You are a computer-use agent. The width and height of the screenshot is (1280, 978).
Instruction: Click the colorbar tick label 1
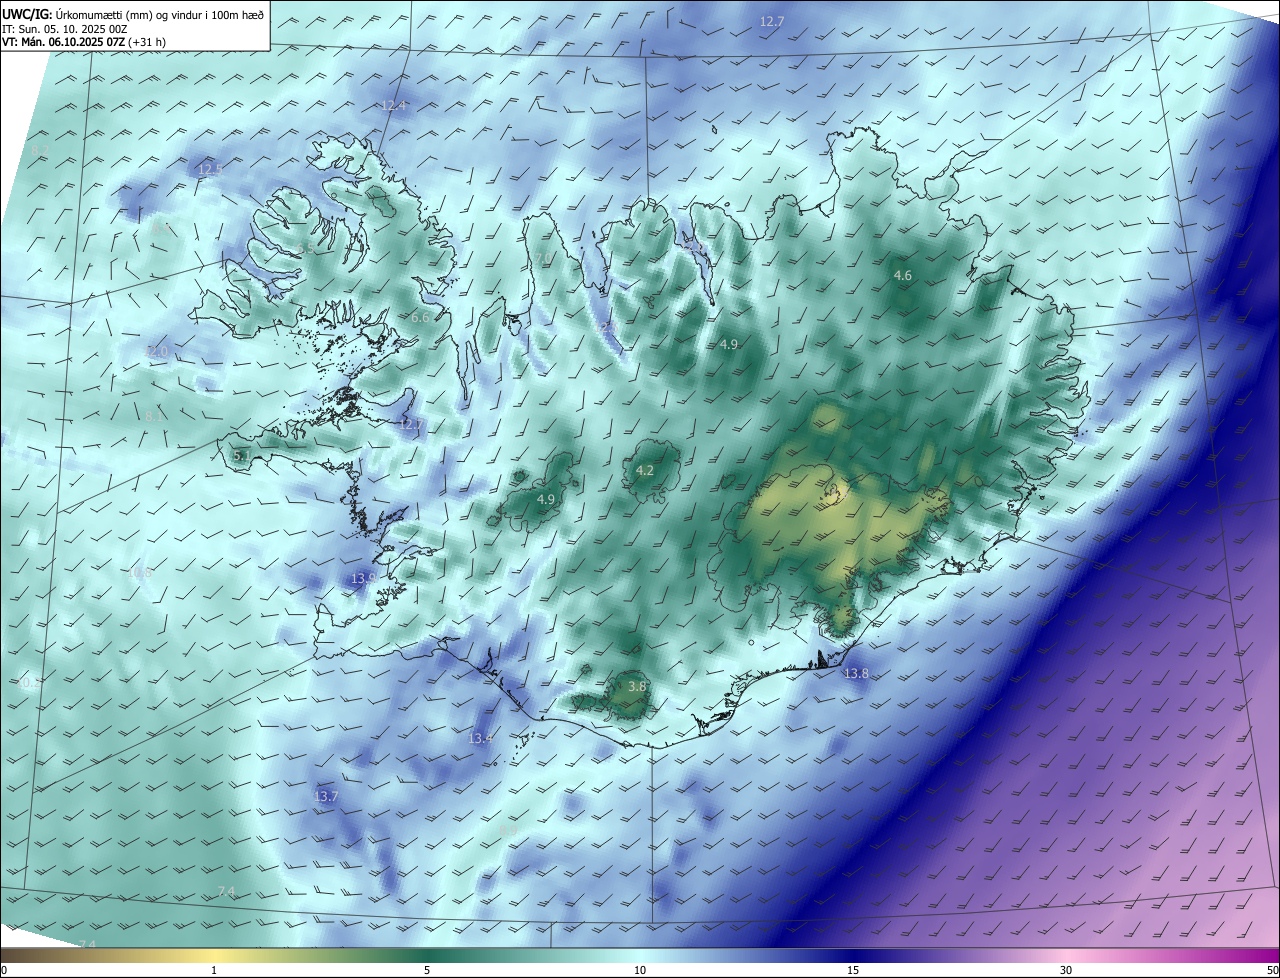214,970
